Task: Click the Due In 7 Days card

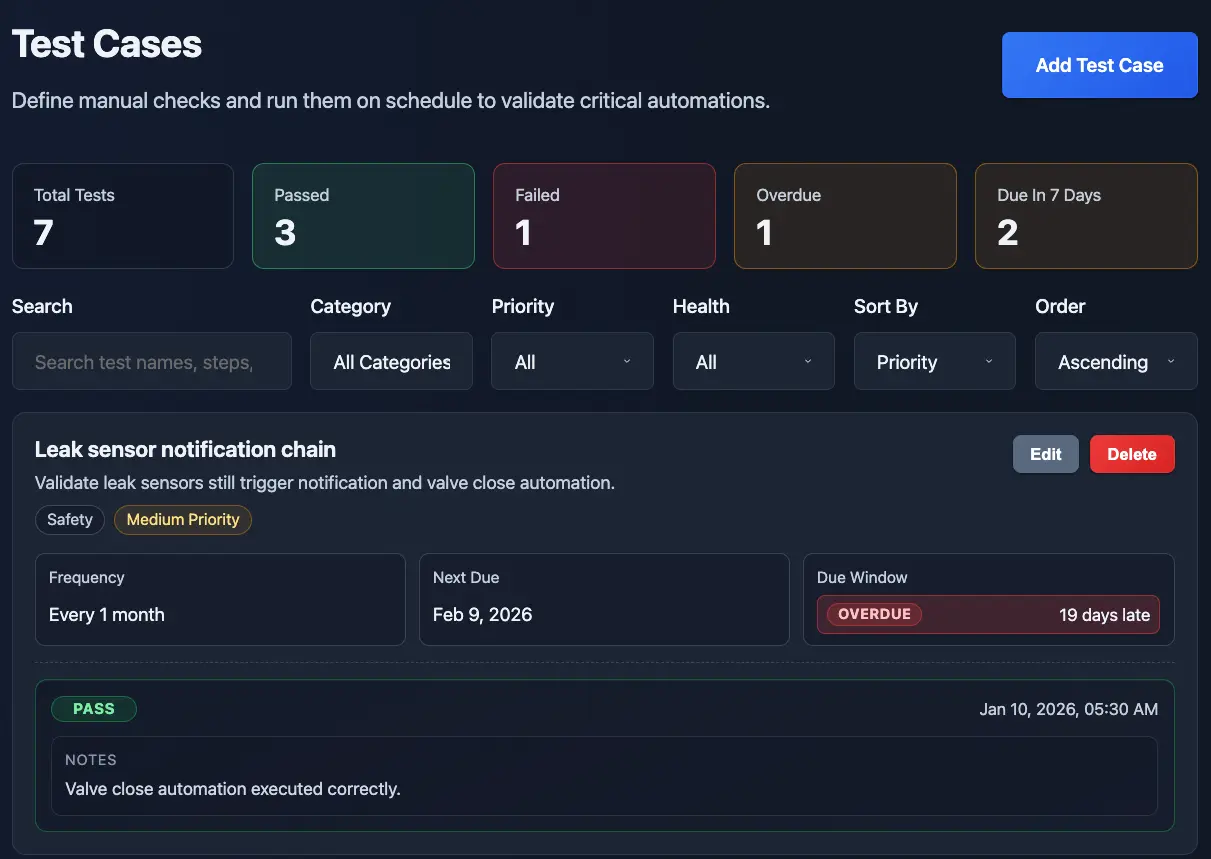Action: point(1086,216)
